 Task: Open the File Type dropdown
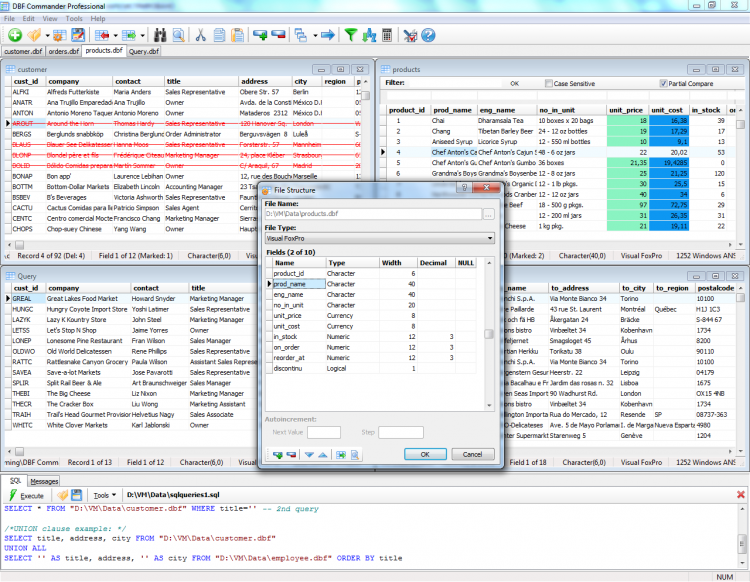pyautogui.click(x=490, y=238)
